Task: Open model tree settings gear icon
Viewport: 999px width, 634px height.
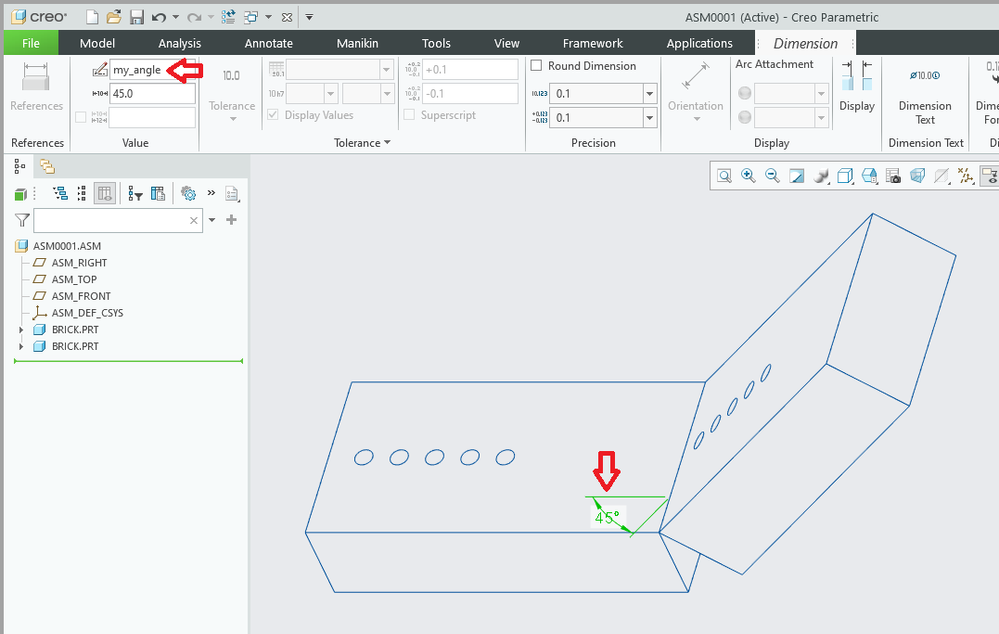Action: [x=187, y=194]
